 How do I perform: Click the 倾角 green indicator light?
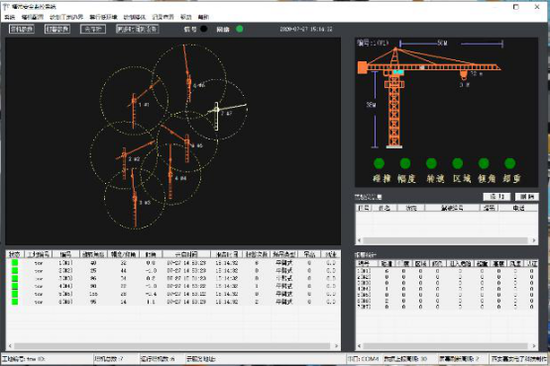(484, 163)
